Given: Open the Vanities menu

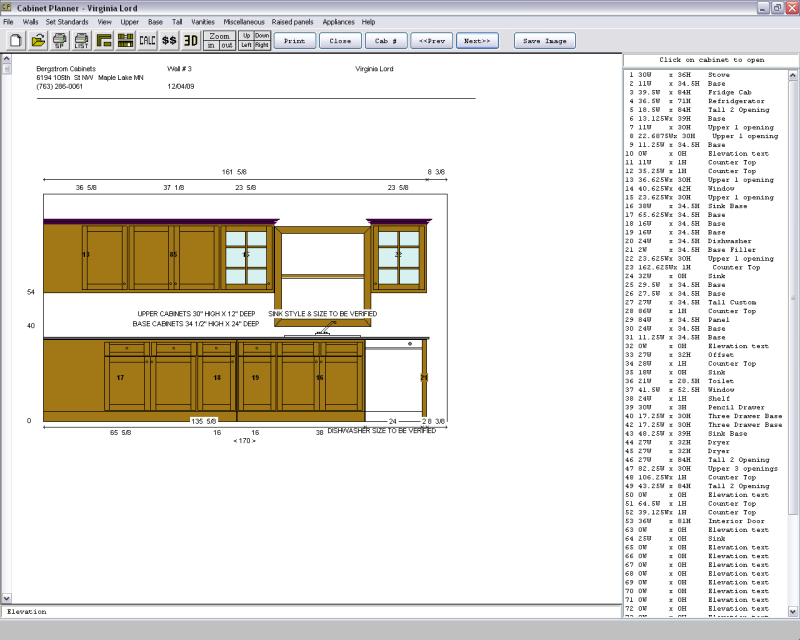Looking at the screenshot, I should [203, 22].
